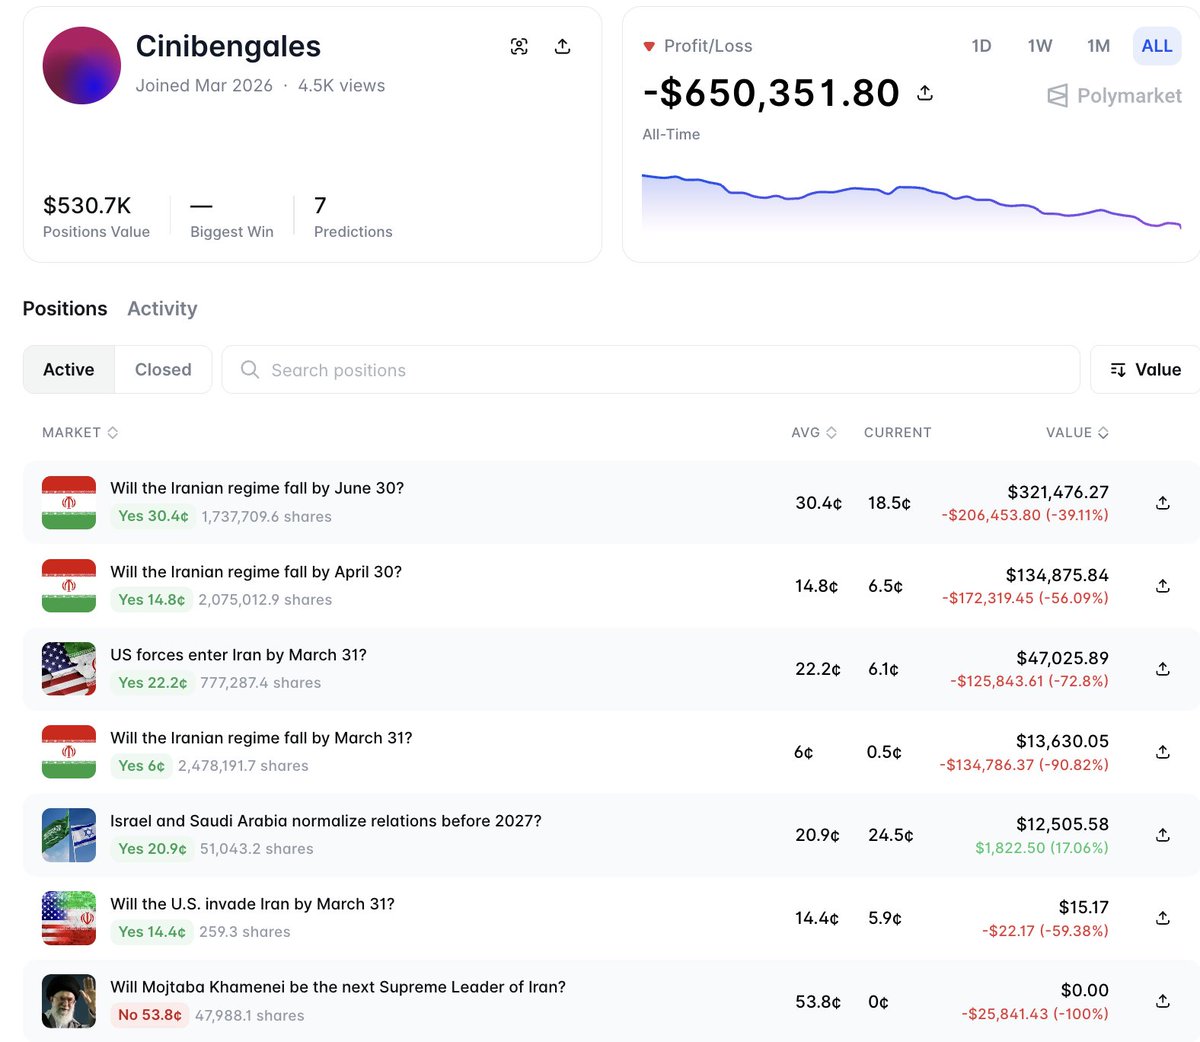Share the Mojtaba Khamenei position
1200x1042 pixels.
pos(1162,1001)
